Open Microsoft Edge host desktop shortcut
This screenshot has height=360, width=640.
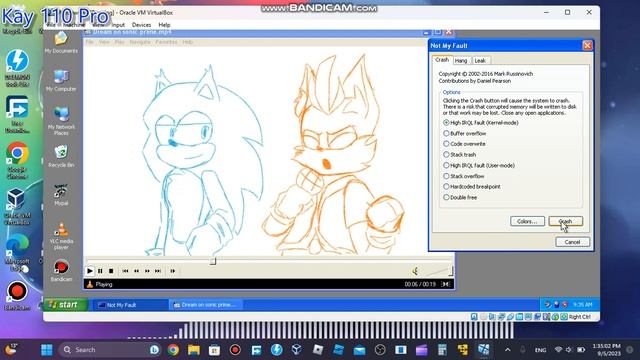17,252
